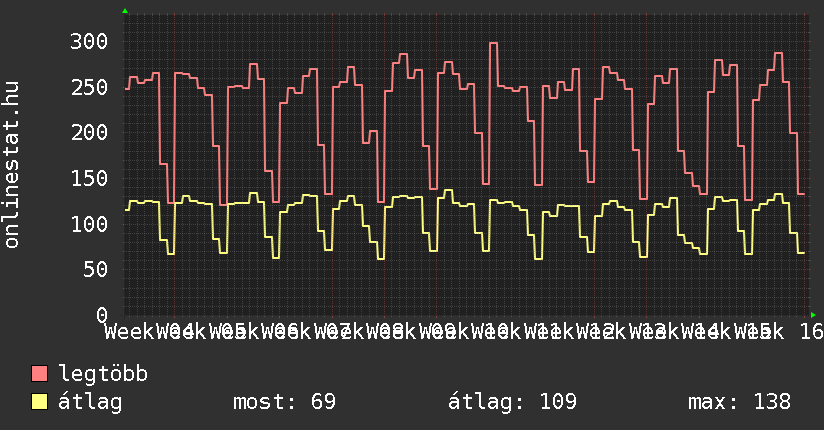Click the vertical onlinestat.hu axis title
Image resolution: width=824 pixels, height=430 pixels.
coord(13,165)
